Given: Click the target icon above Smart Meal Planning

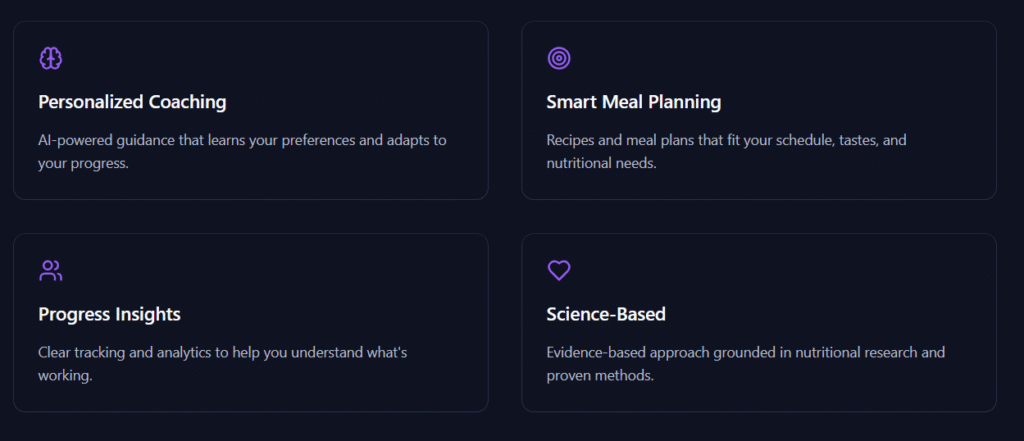Looking at the screenshot, I should [x=559, y=58].
